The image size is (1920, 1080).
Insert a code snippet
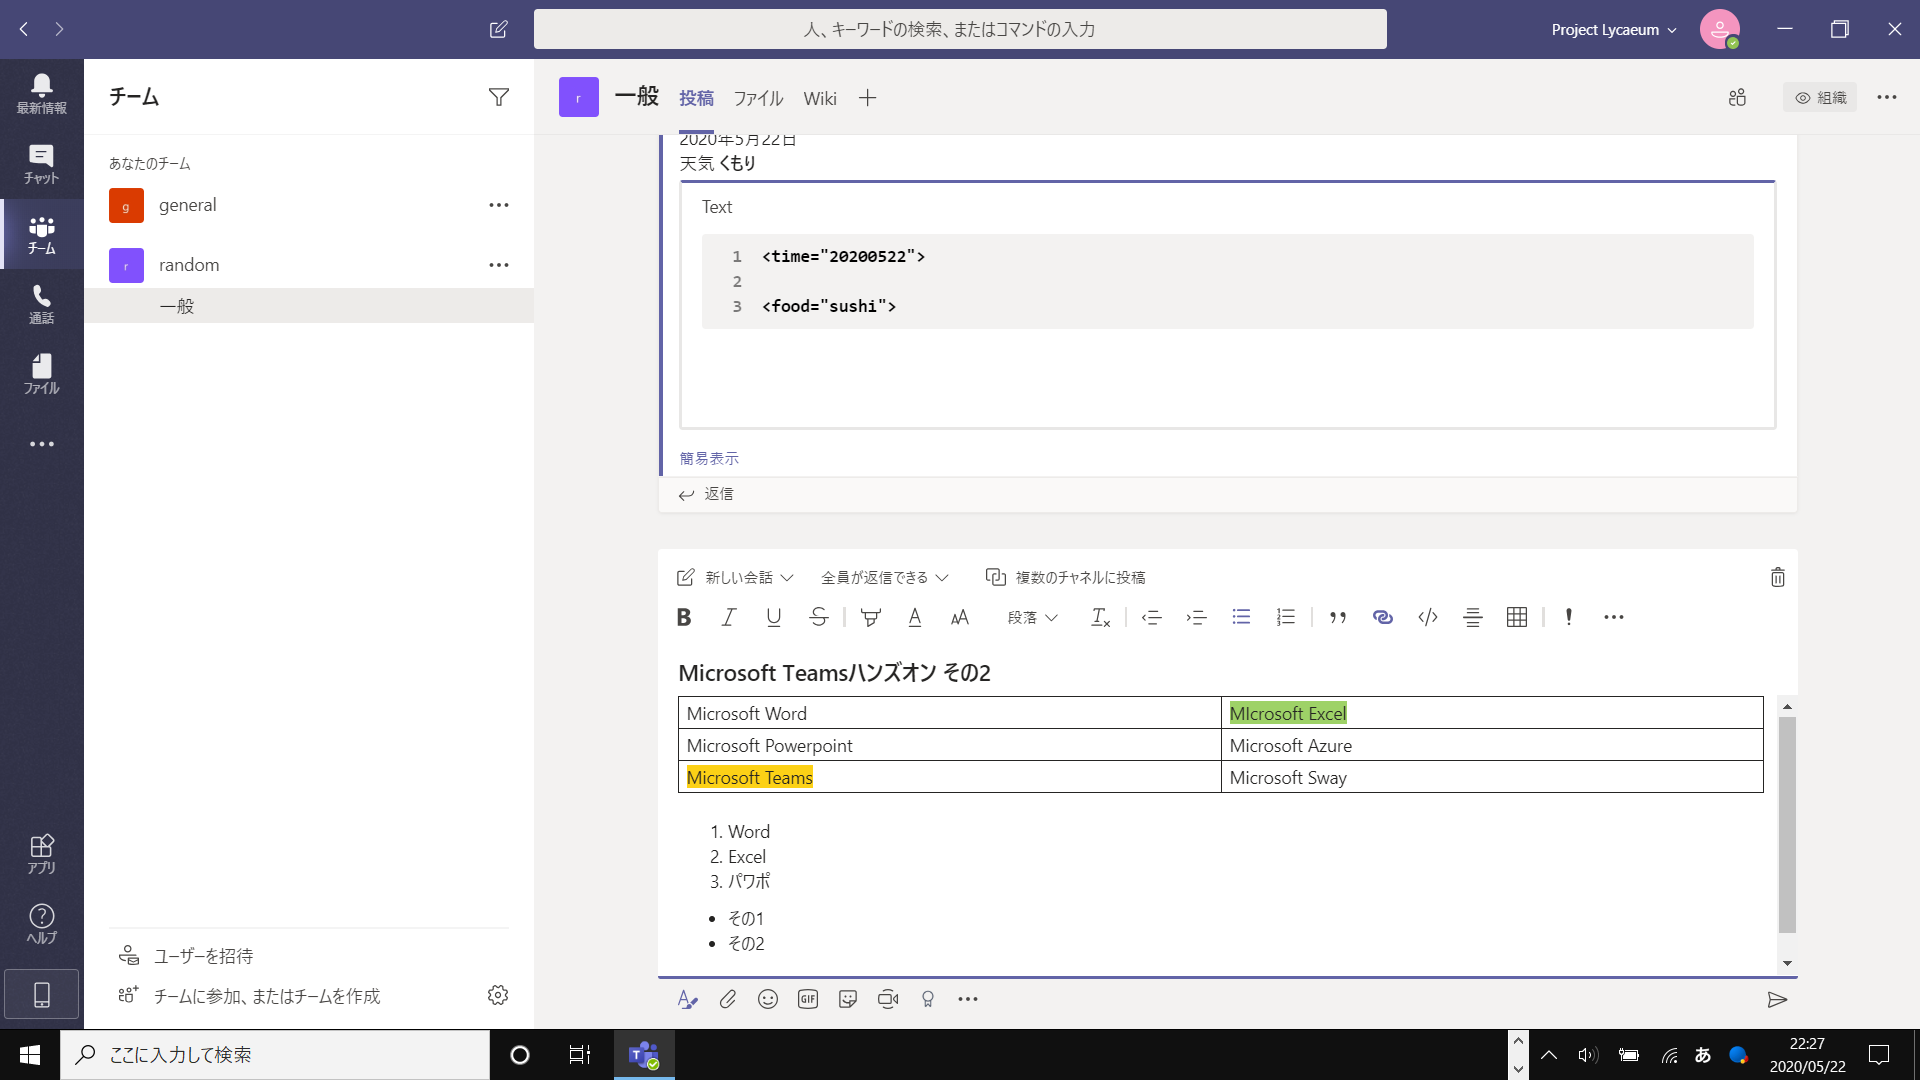coord(1427,617)
